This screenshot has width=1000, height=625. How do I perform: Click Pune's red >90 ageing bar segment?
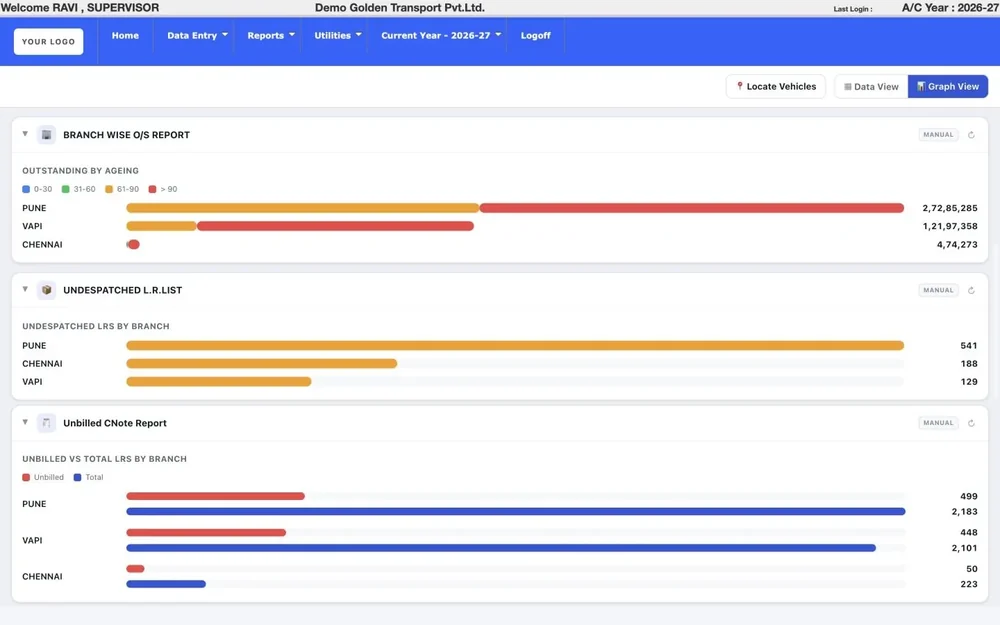coord(692,208)
